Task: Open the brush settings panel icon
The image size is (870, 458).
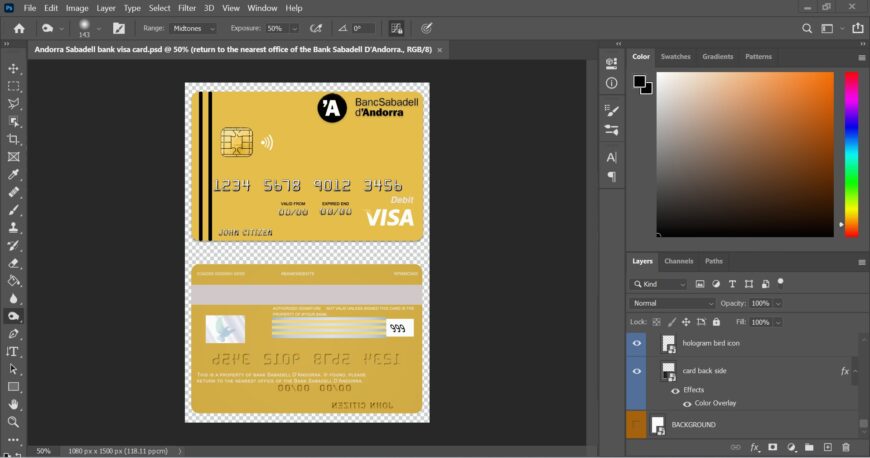Action: (x=119, y=28)
